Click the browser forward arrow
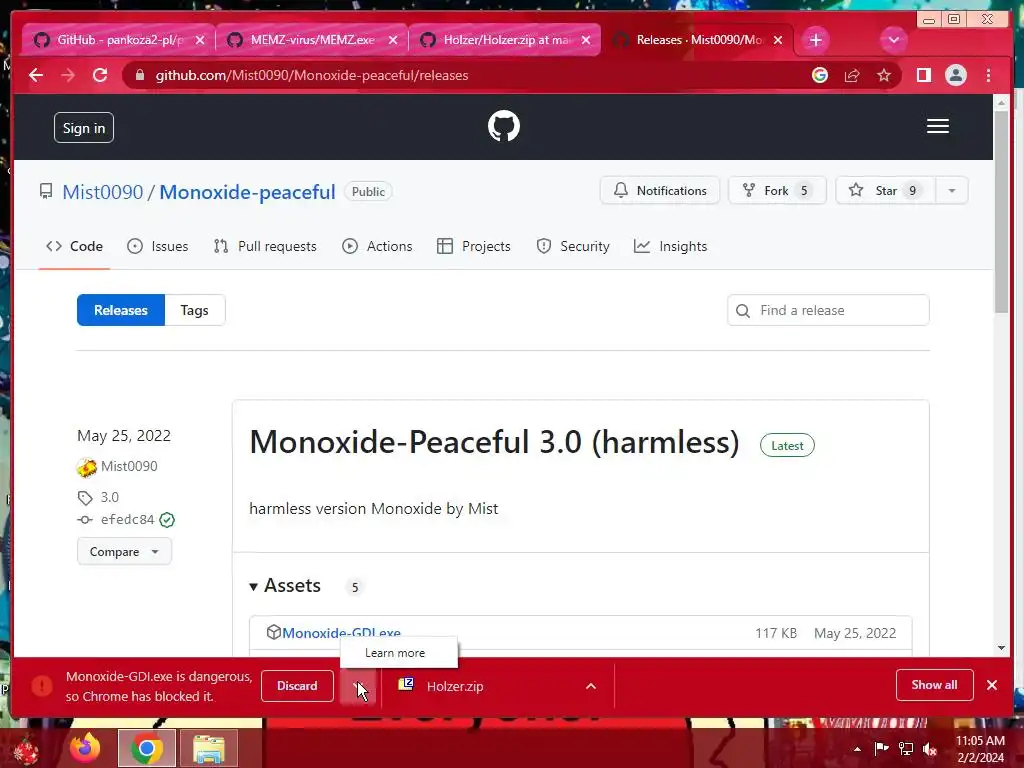Viewport: 1024px width, 768px height. coord(68,76)
